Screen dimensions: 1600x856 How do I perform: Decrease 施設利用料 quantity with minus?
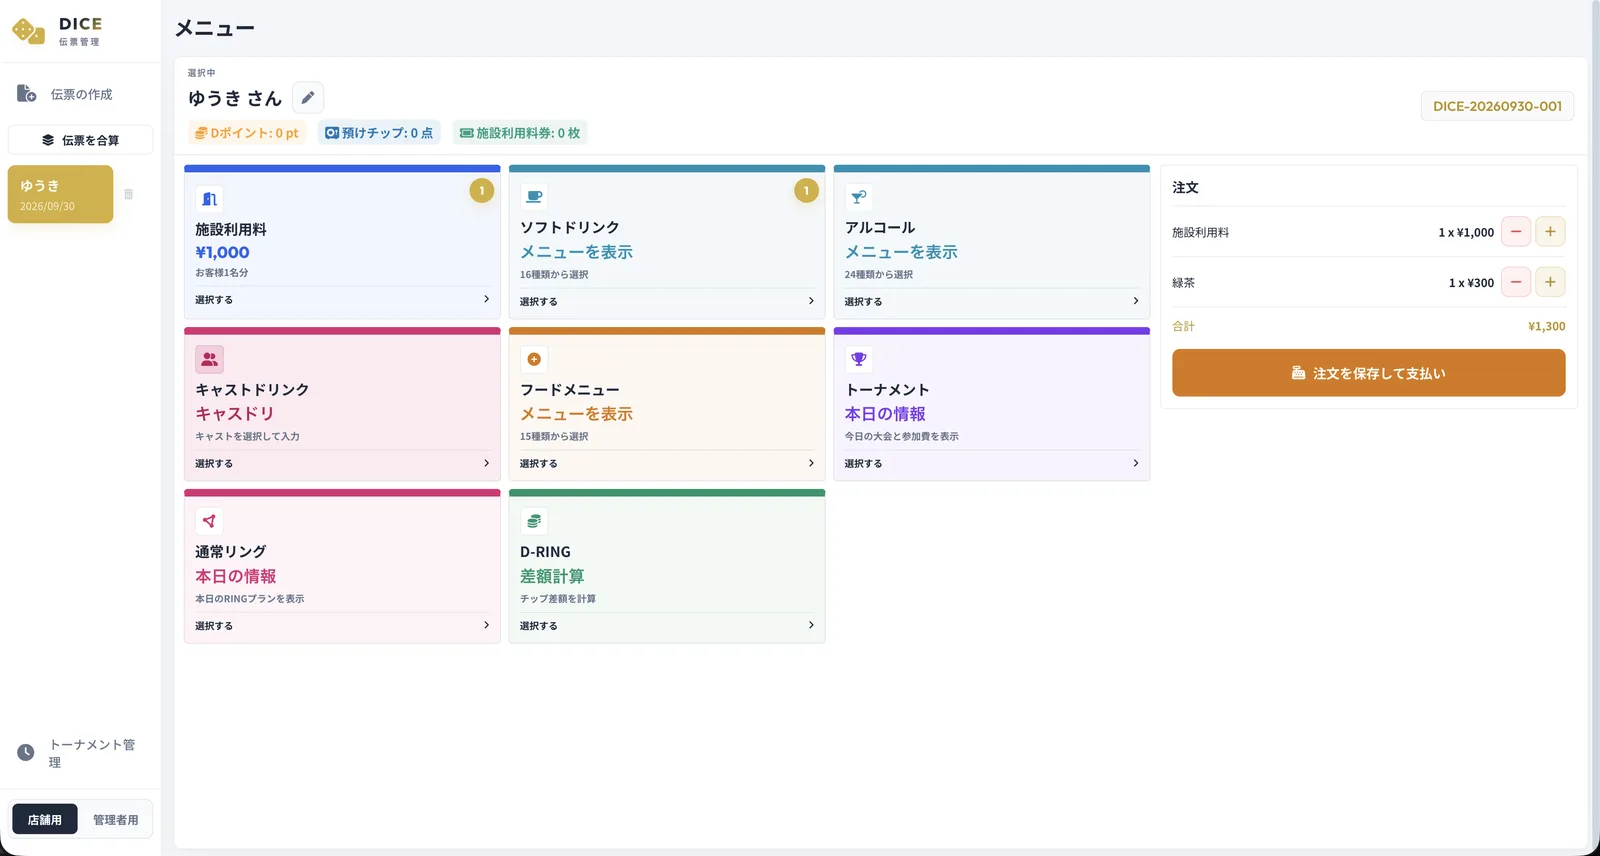click(x=1516, y=232)
